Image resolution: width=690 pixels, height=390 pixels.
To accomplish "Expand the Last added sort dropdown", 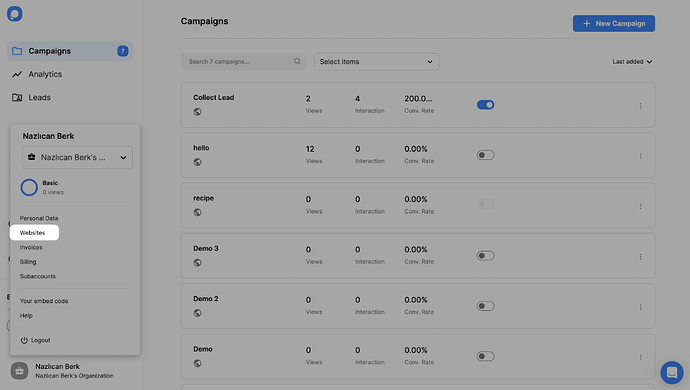I will pyautogui.click(x=632, y=62).
